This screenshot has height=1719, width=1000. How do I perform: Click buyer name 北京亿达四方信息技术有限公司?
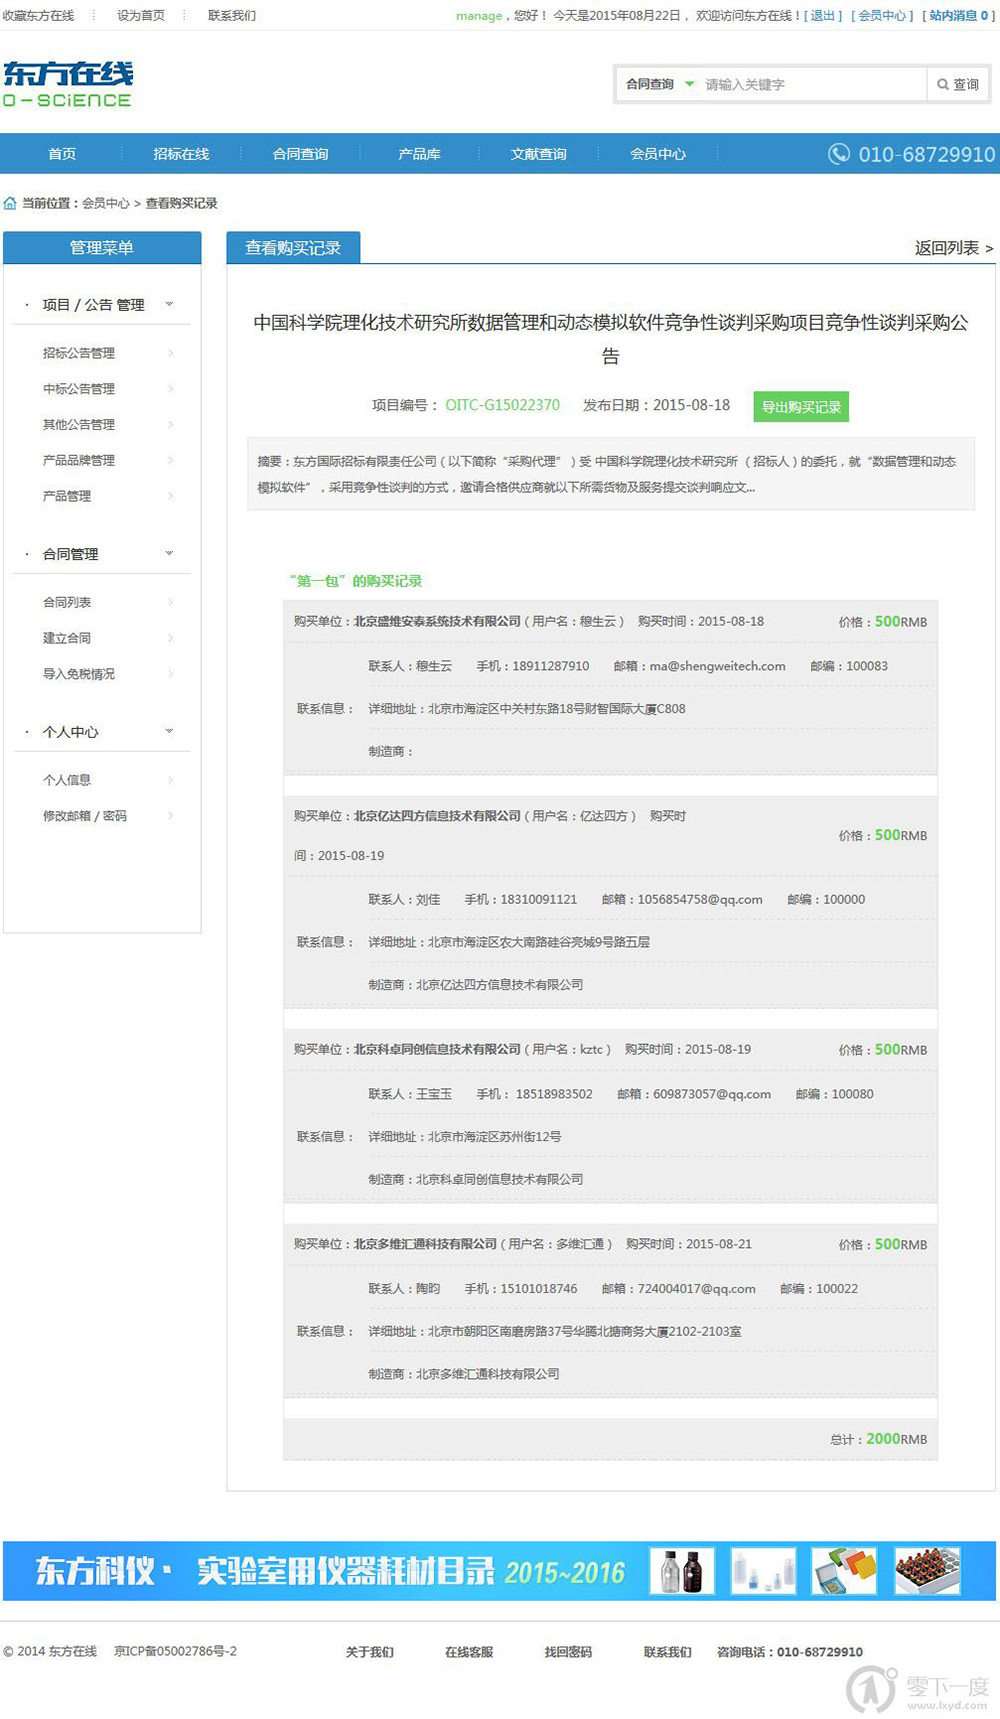point(437,816)
